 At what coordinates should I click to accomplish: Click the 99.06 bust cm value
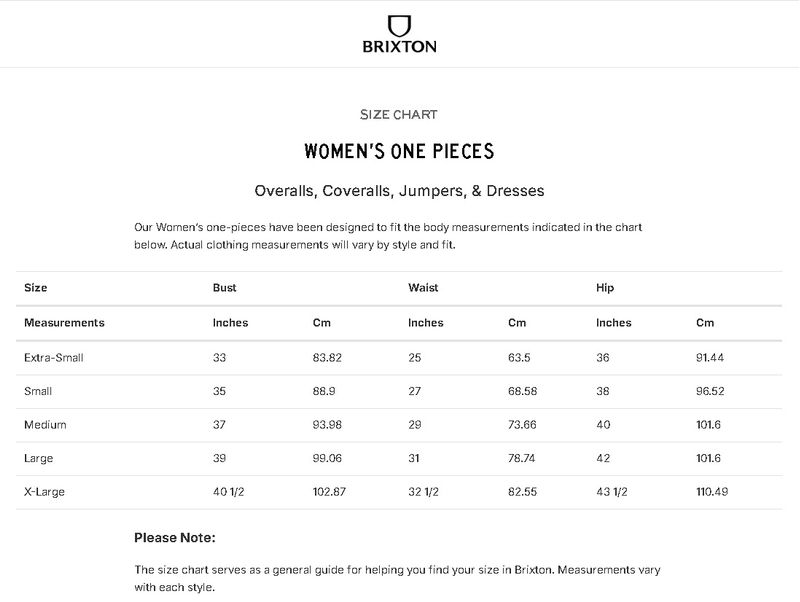(x=330, y=458)
